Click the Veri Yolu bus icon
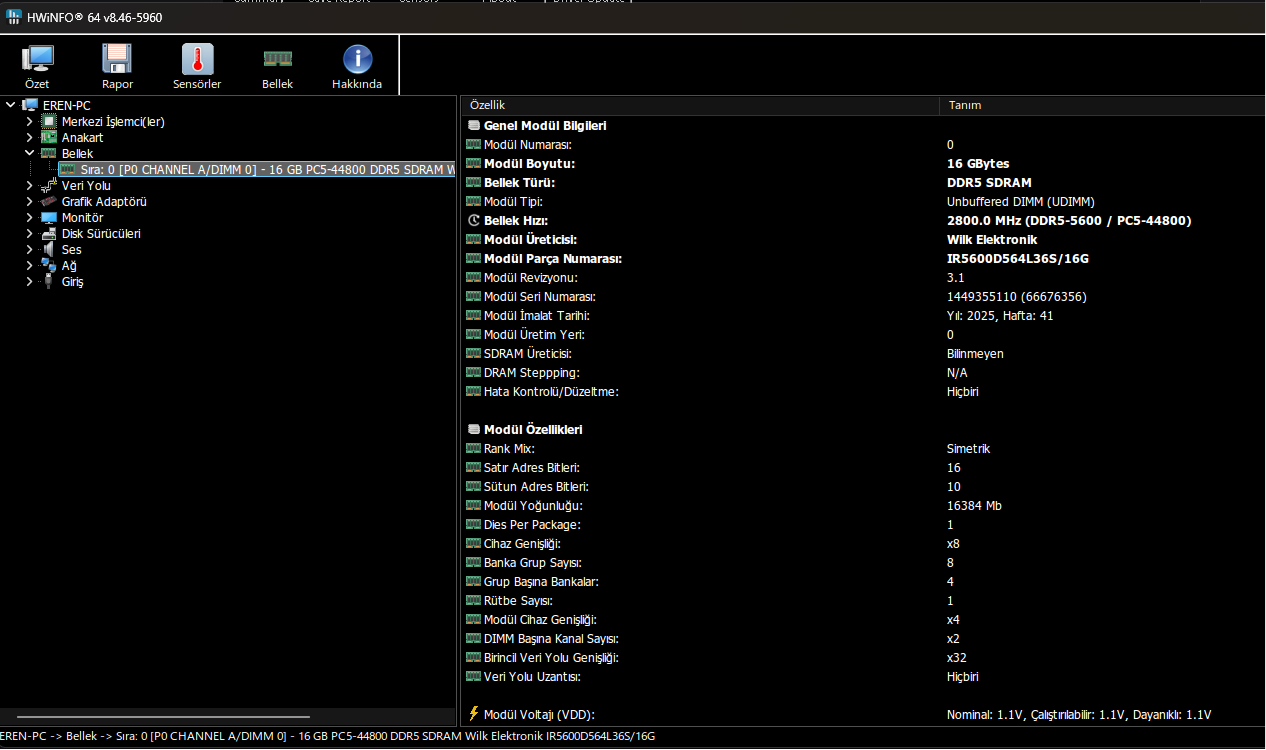 coord(49,185)
